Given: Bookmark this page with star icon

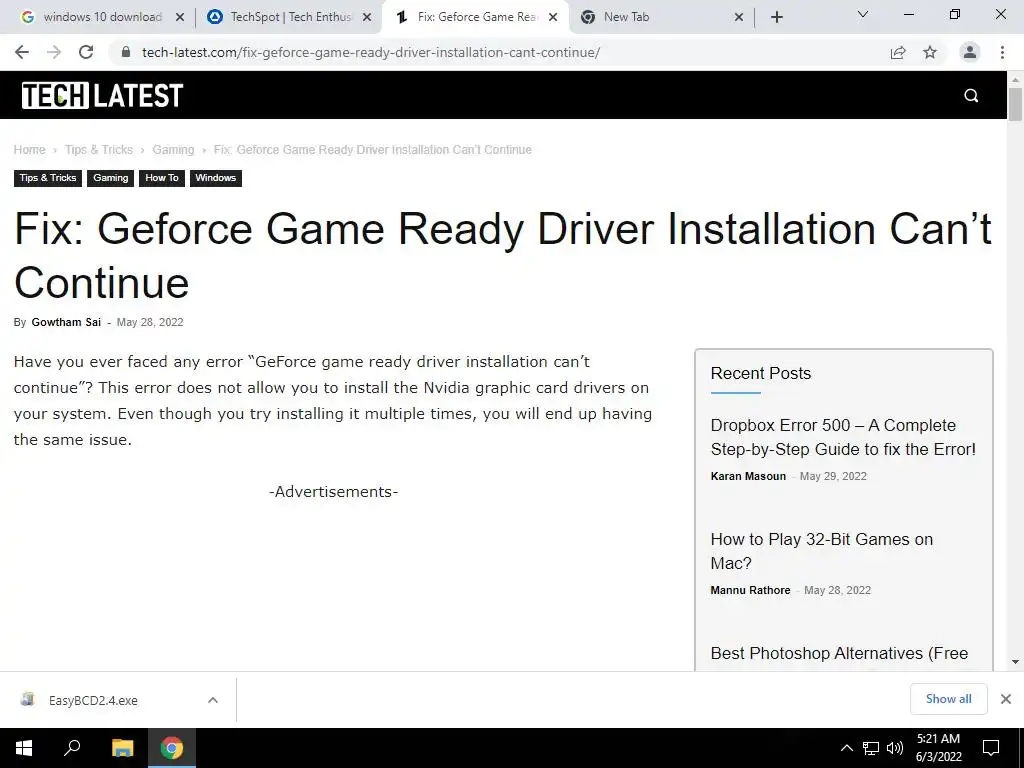Looking at the screenshot, I should tap(930, 52).
